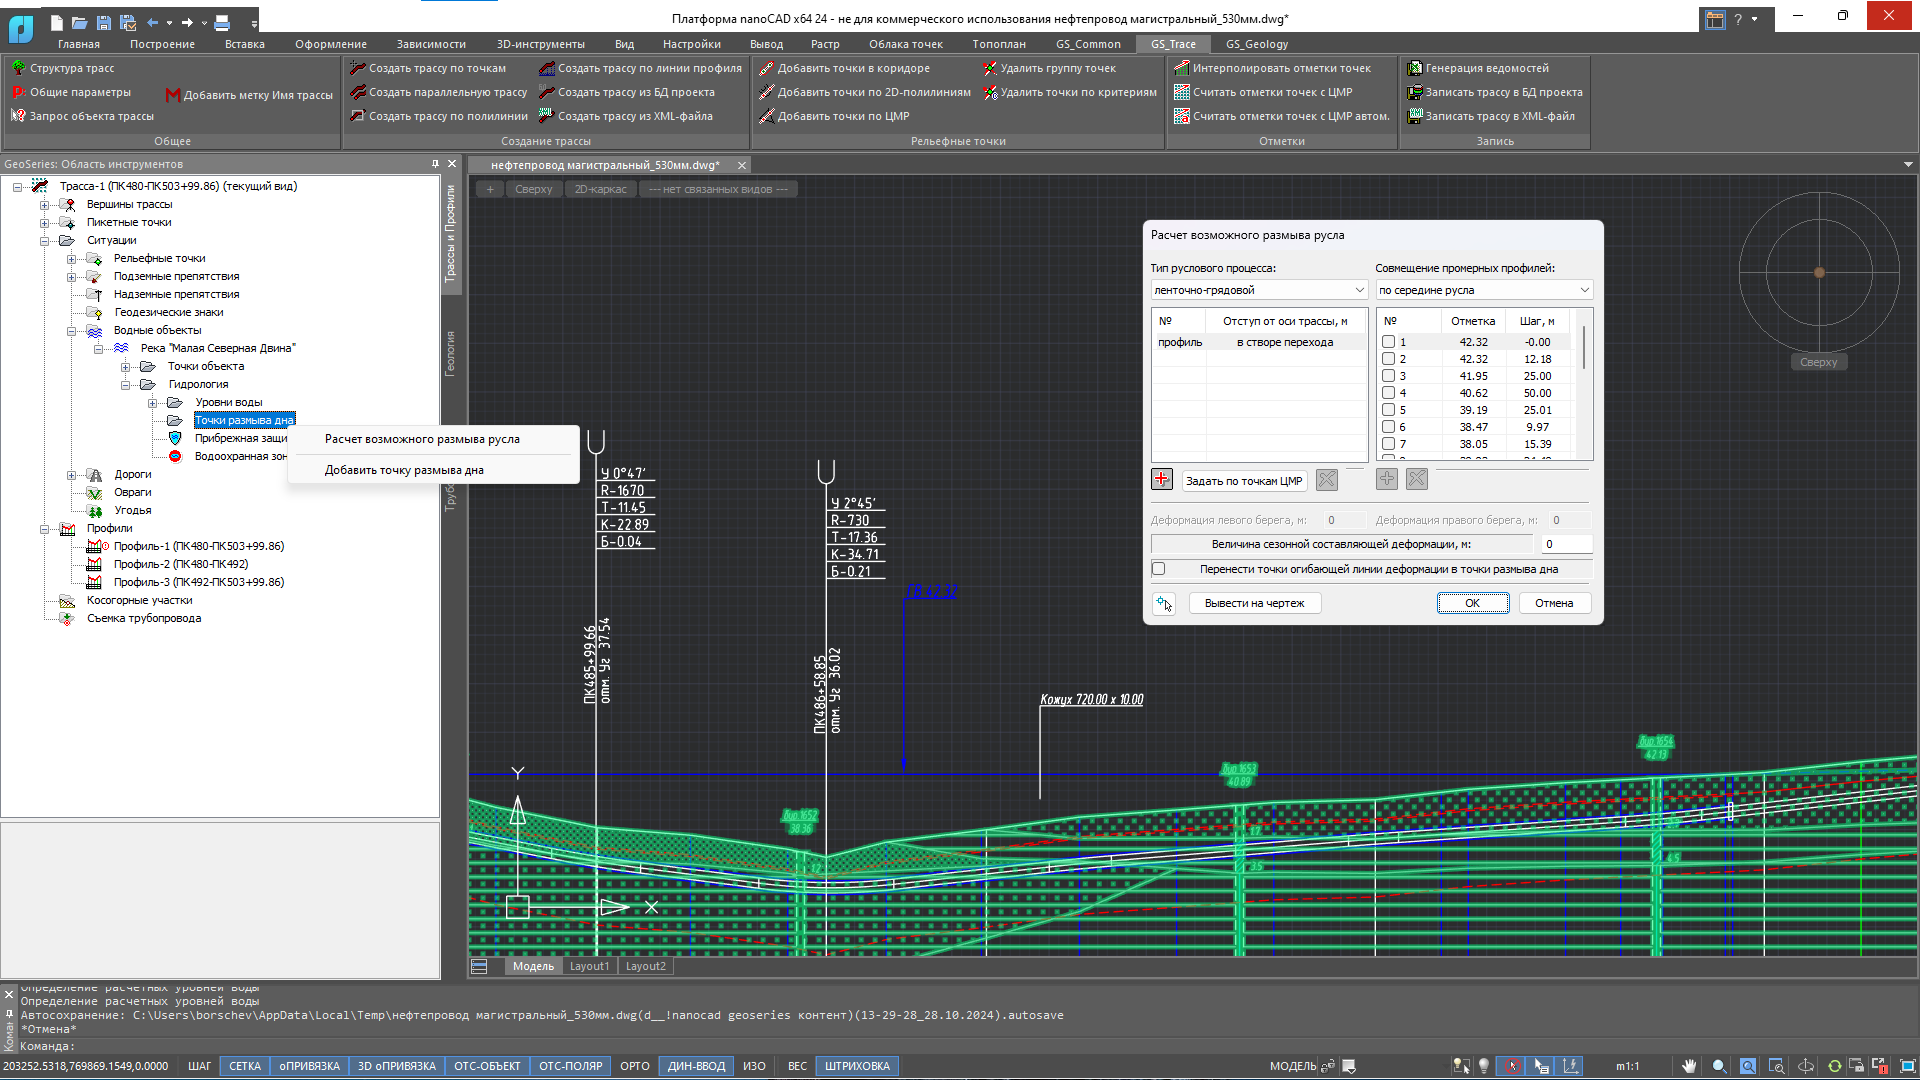Viewport: 1920px width, 1080px height.
Task: Check the box for row 1 (42.32)
Action: (x=1388, y=342)
